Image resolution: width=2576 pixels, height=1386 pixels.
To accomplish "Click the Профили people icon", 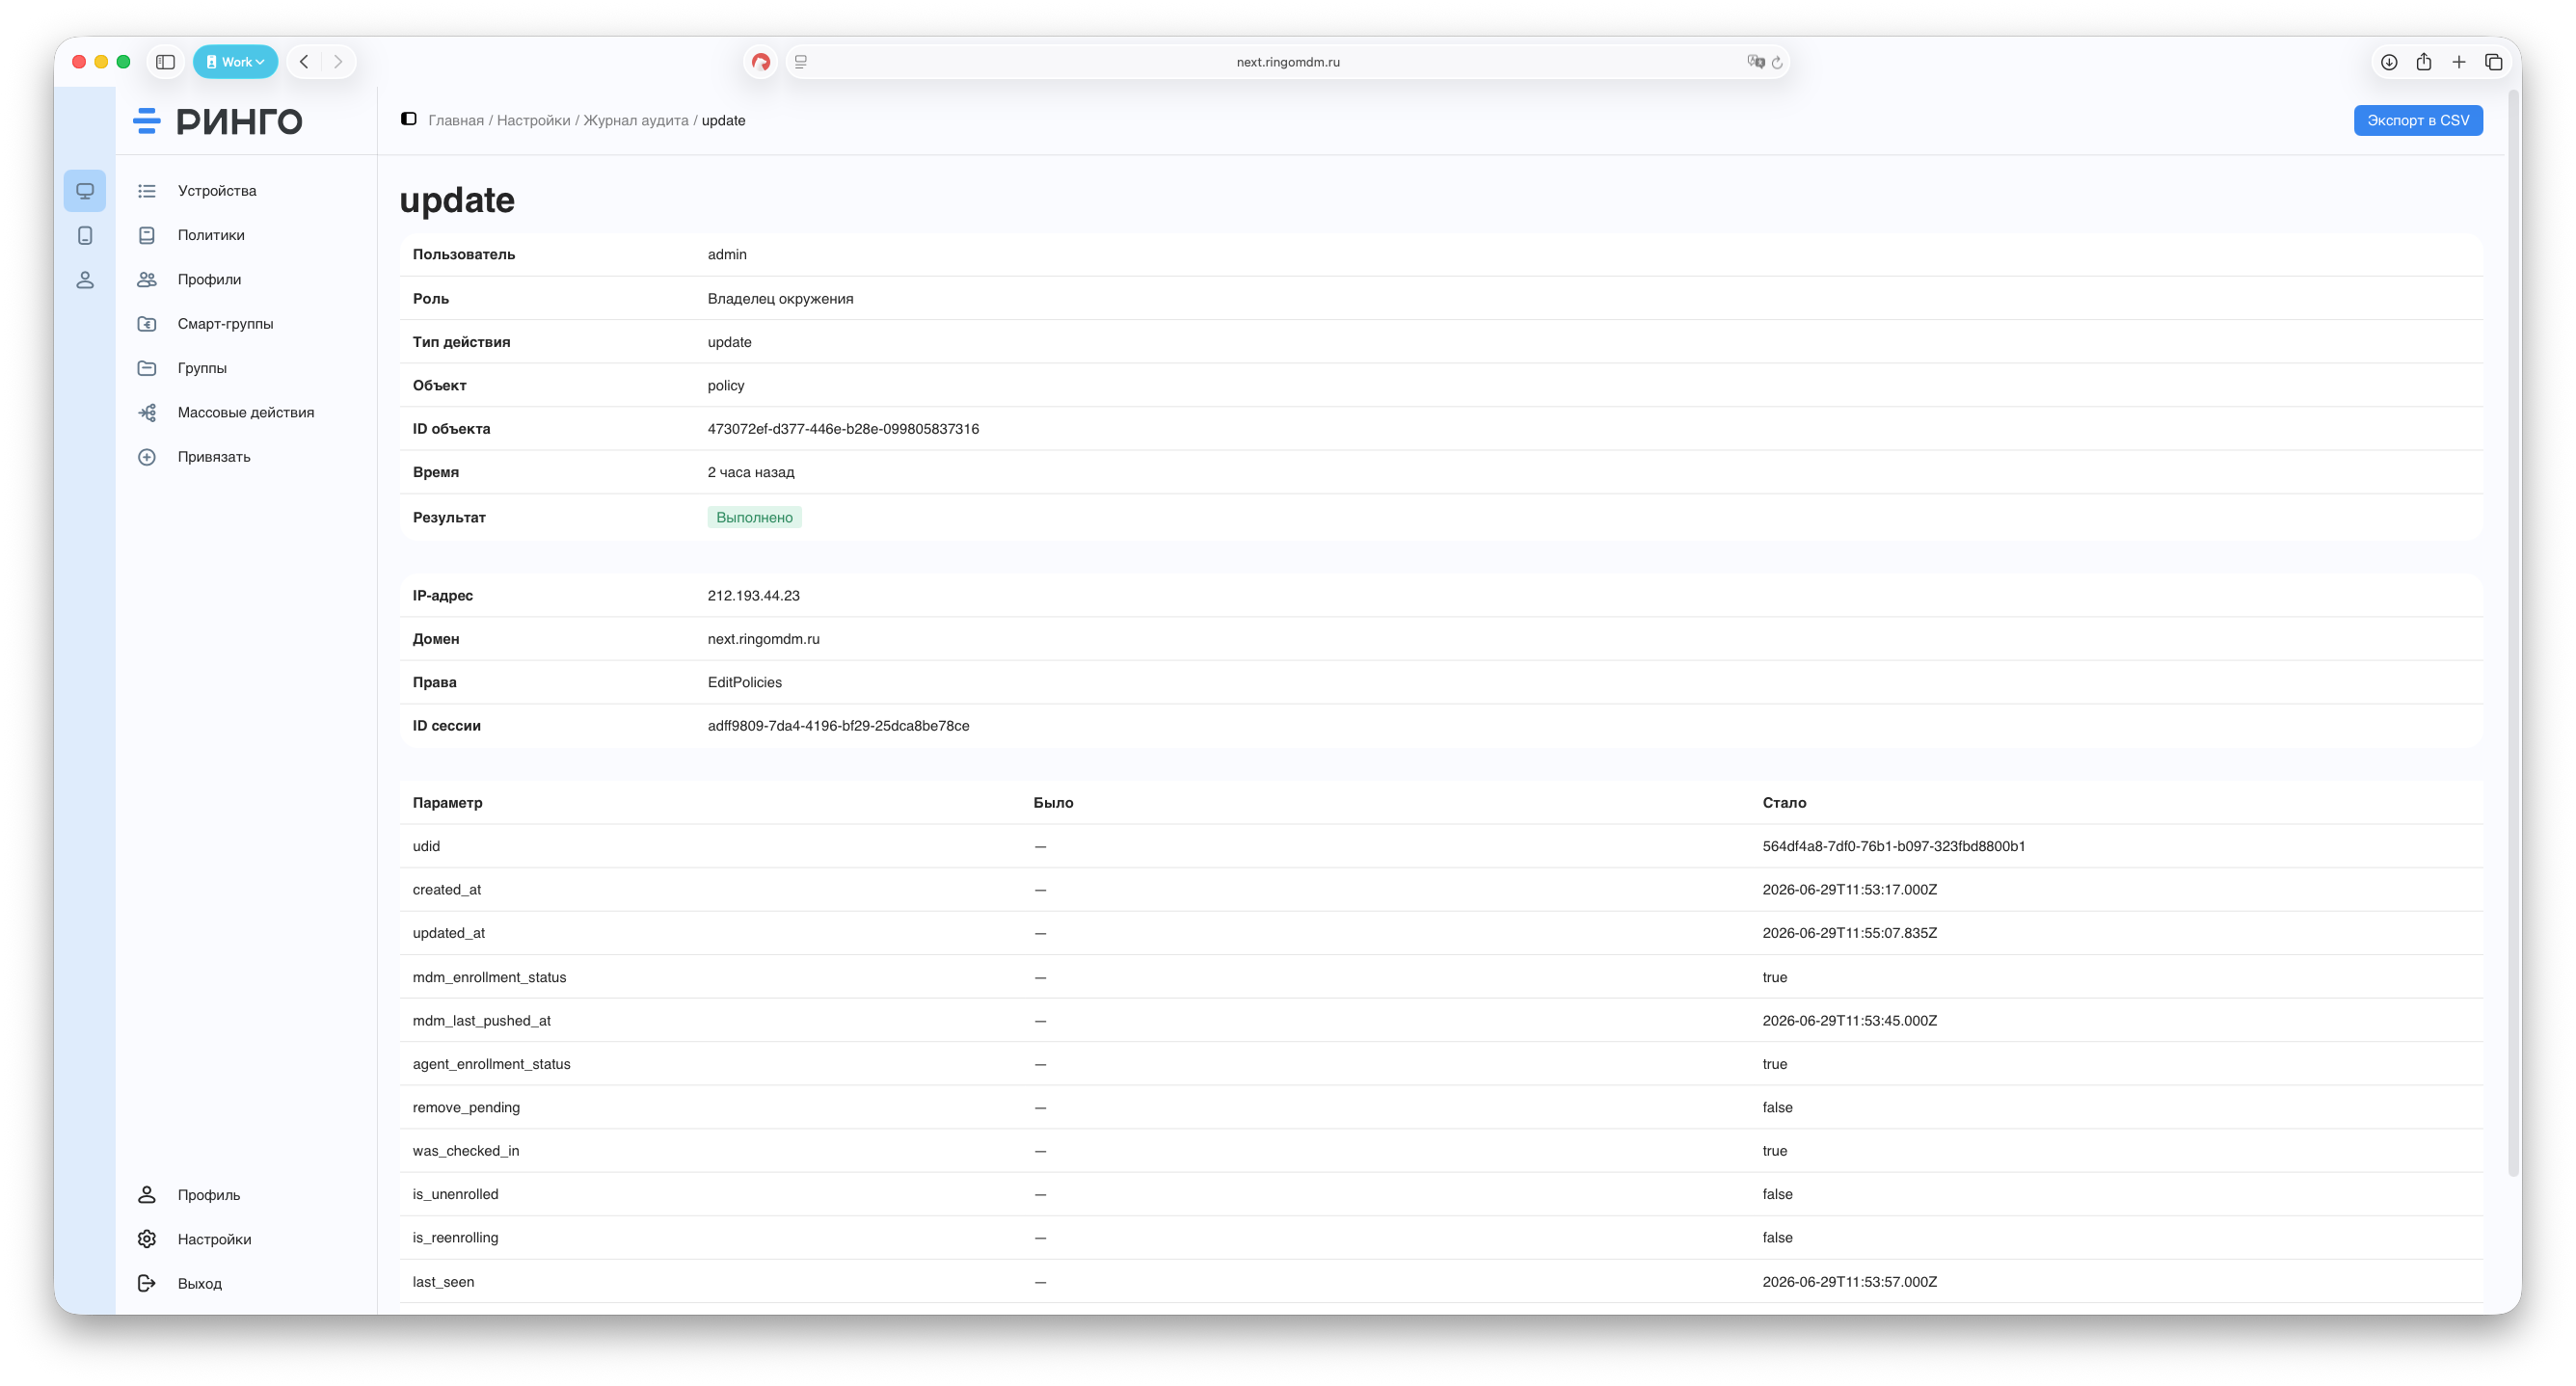I will point(147,279).
